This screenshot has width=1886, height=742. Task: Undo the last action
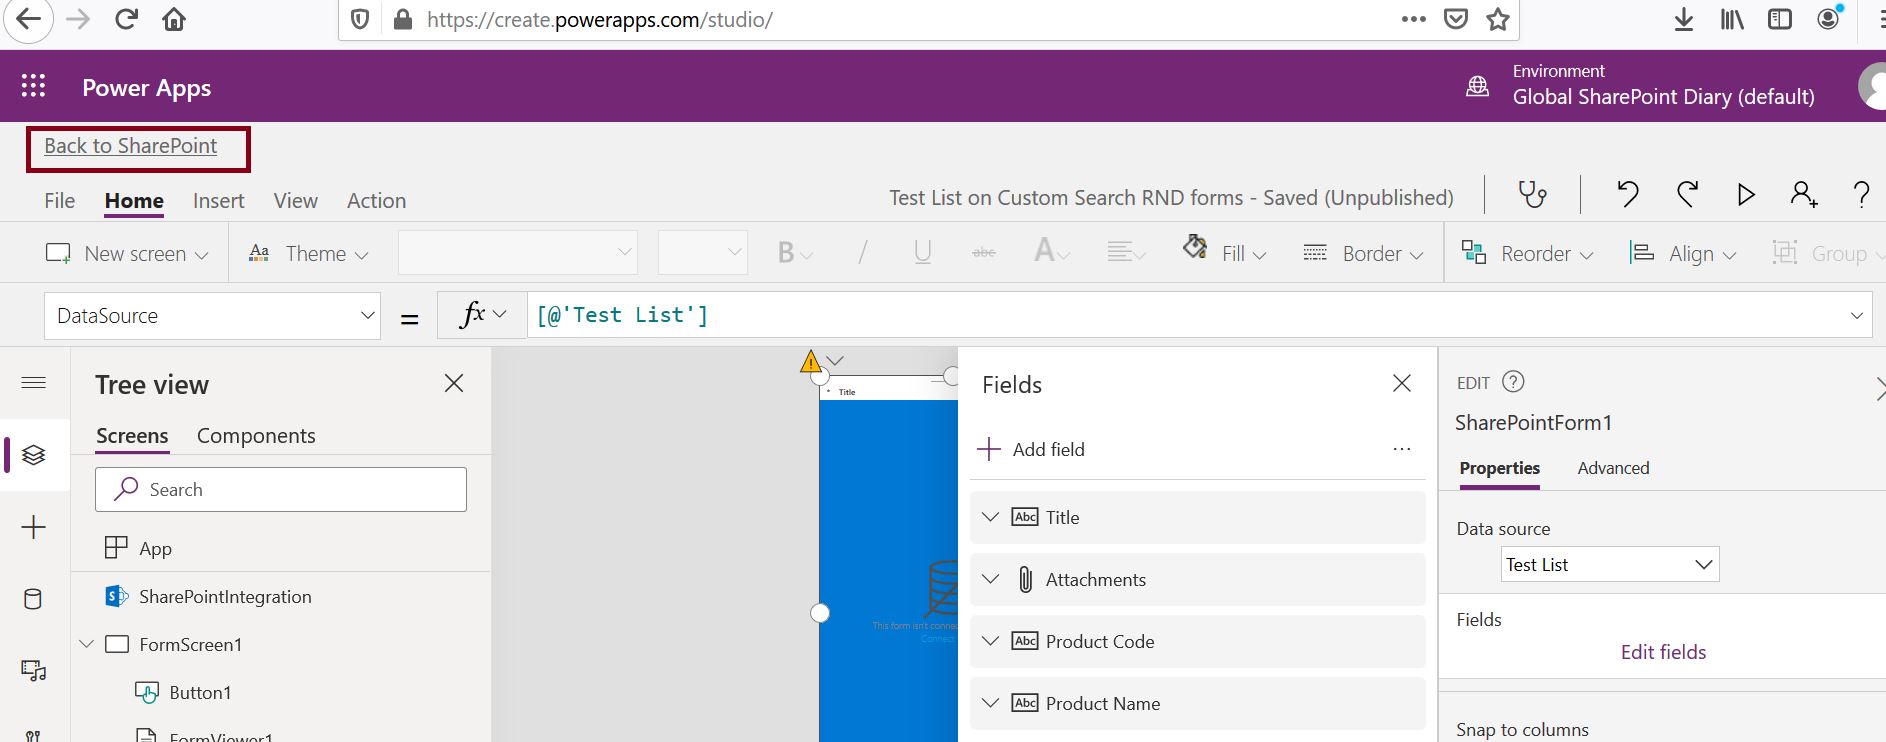(1628, 193)
